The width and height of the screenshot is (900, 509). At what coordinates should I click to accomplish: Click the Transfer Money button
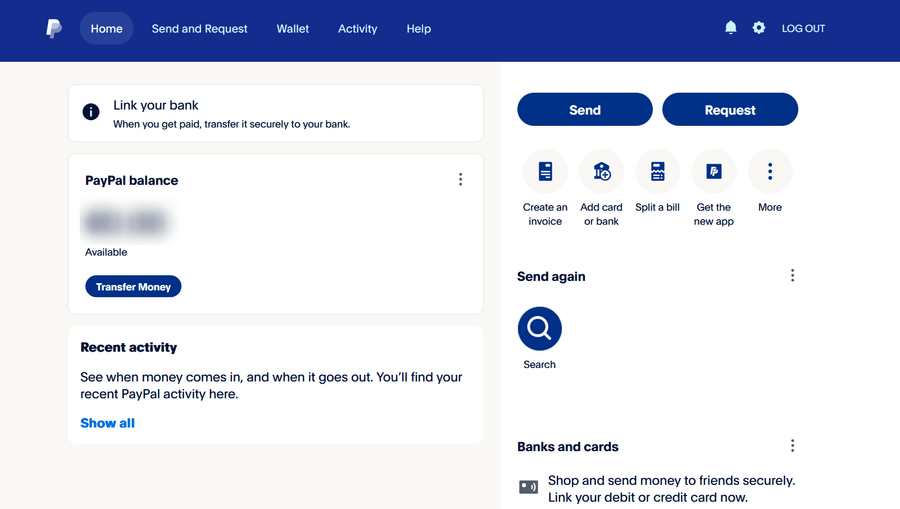[x=133, y=286]
